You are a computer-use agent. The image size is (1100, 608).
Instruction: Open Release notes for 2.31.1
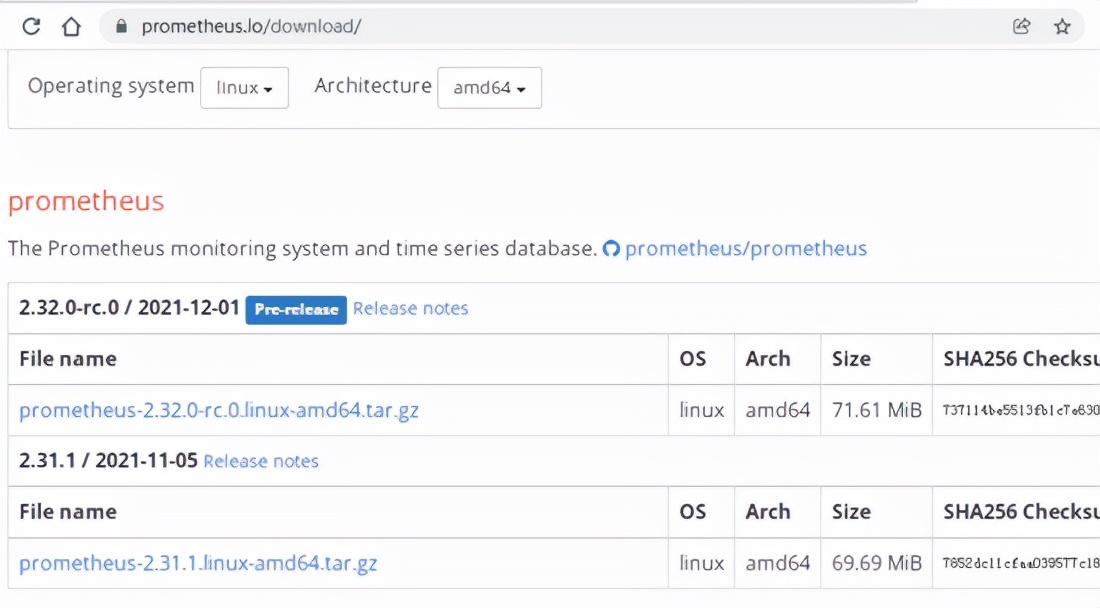click(x=261, y=461)
